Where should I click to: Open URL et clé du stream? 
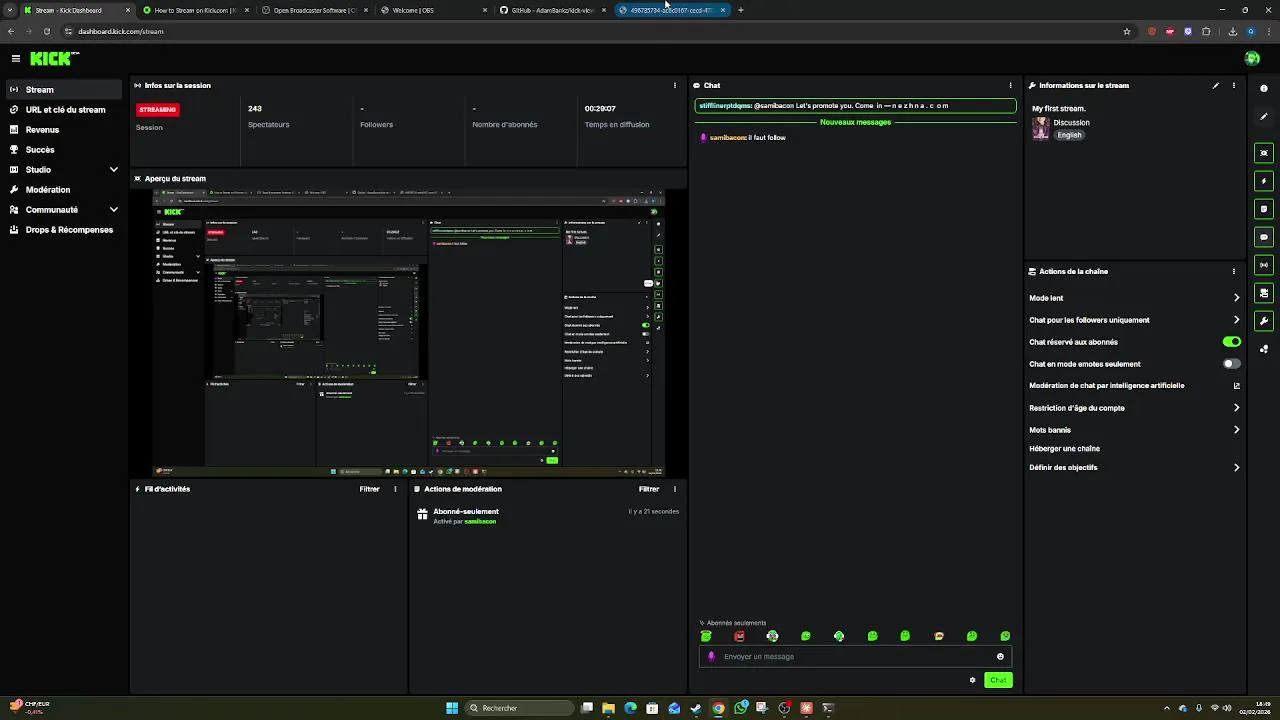point(64,110)
